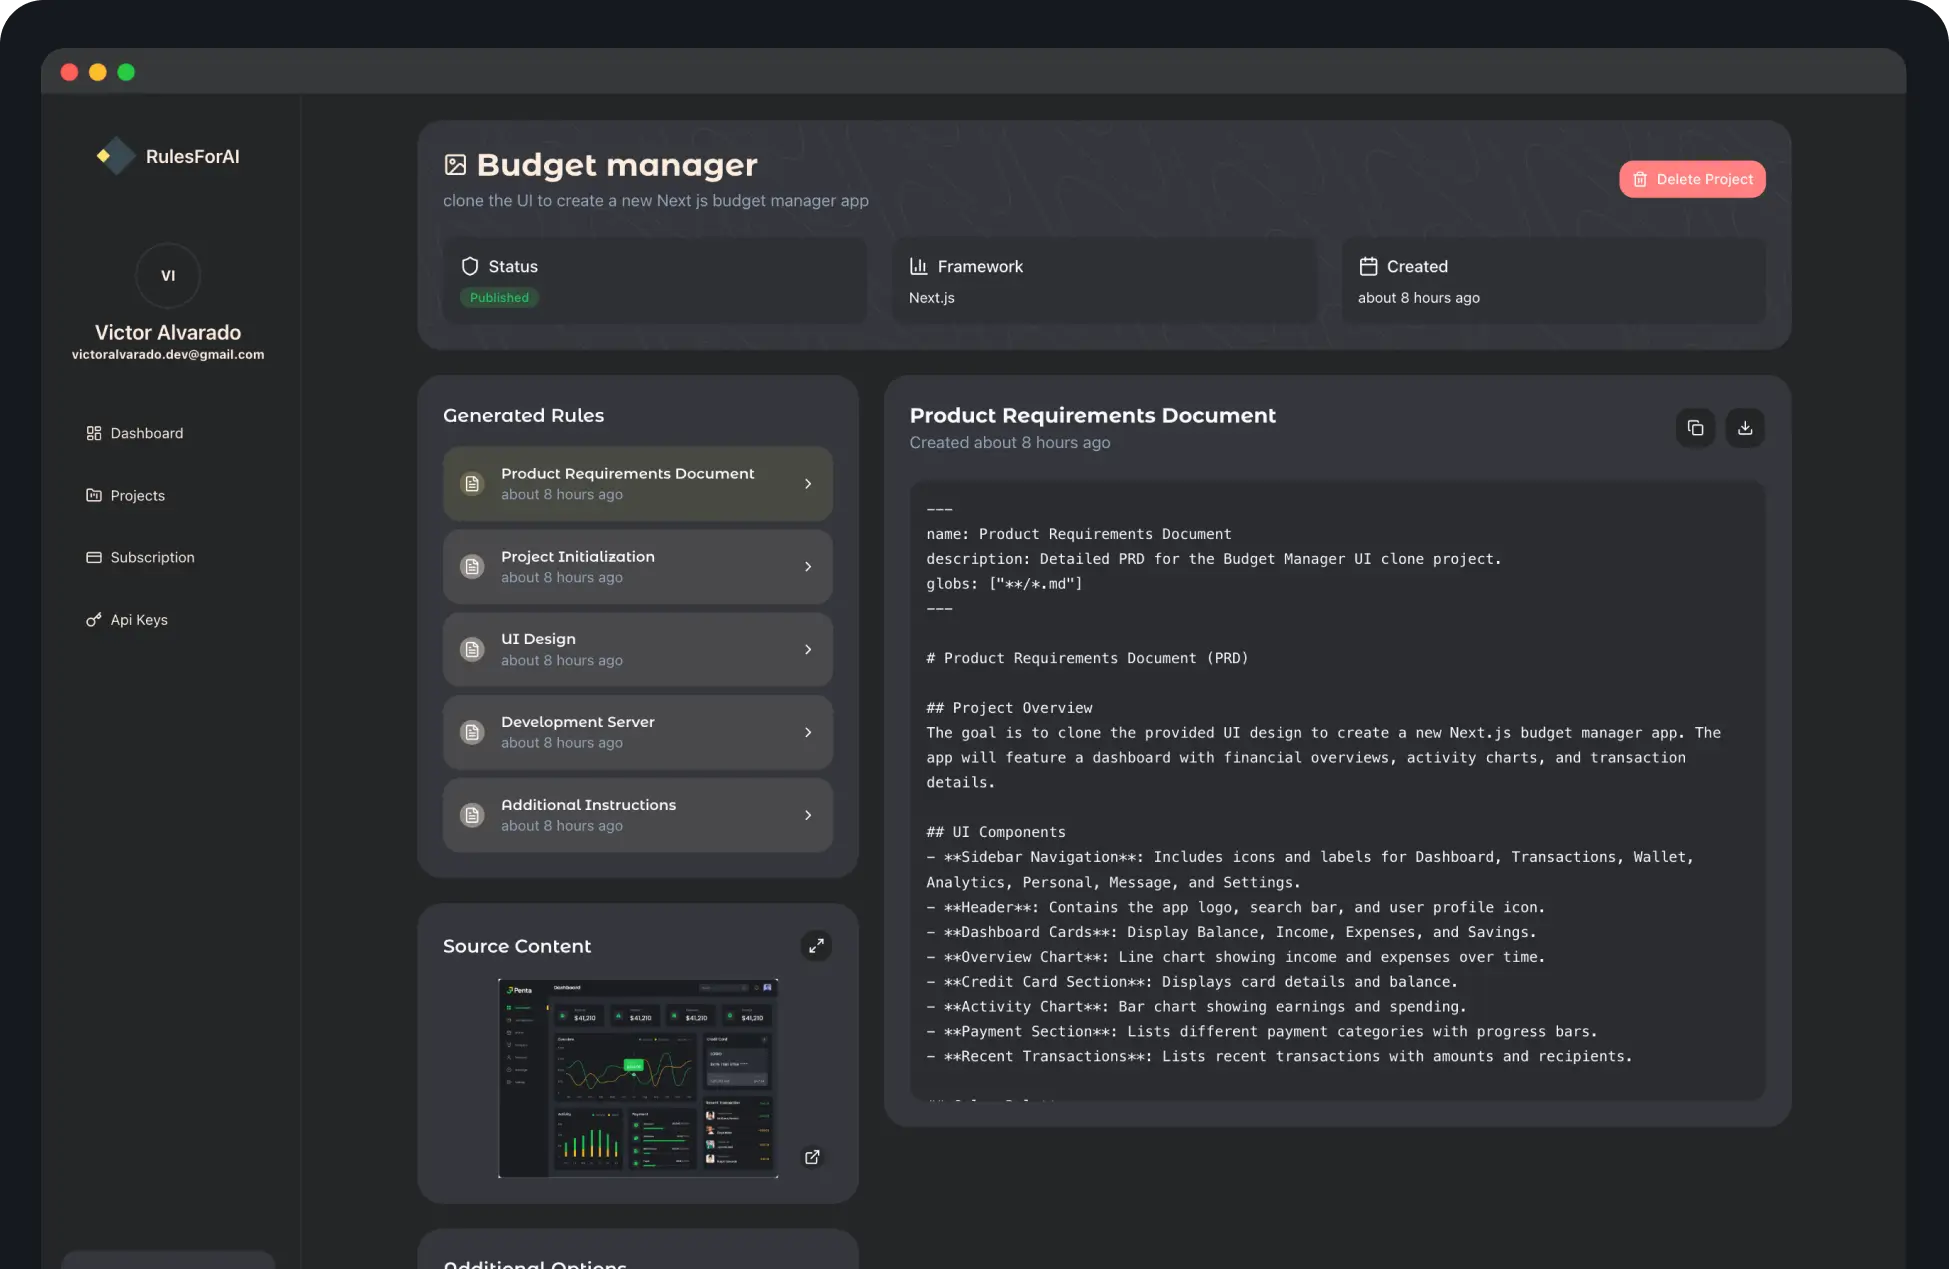Expand Additional Instructions rule chevron
This screenshot has width=1949, height=1269.
click(808, 815)
